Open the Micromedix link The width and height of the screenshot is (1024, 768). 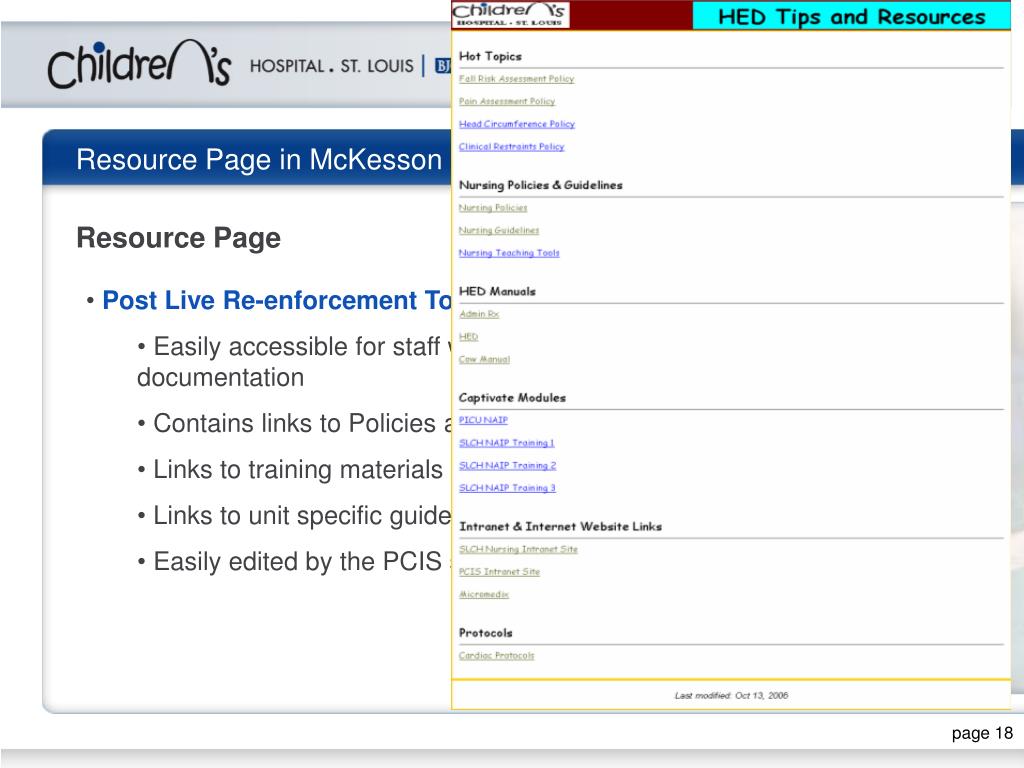point(484,594)
